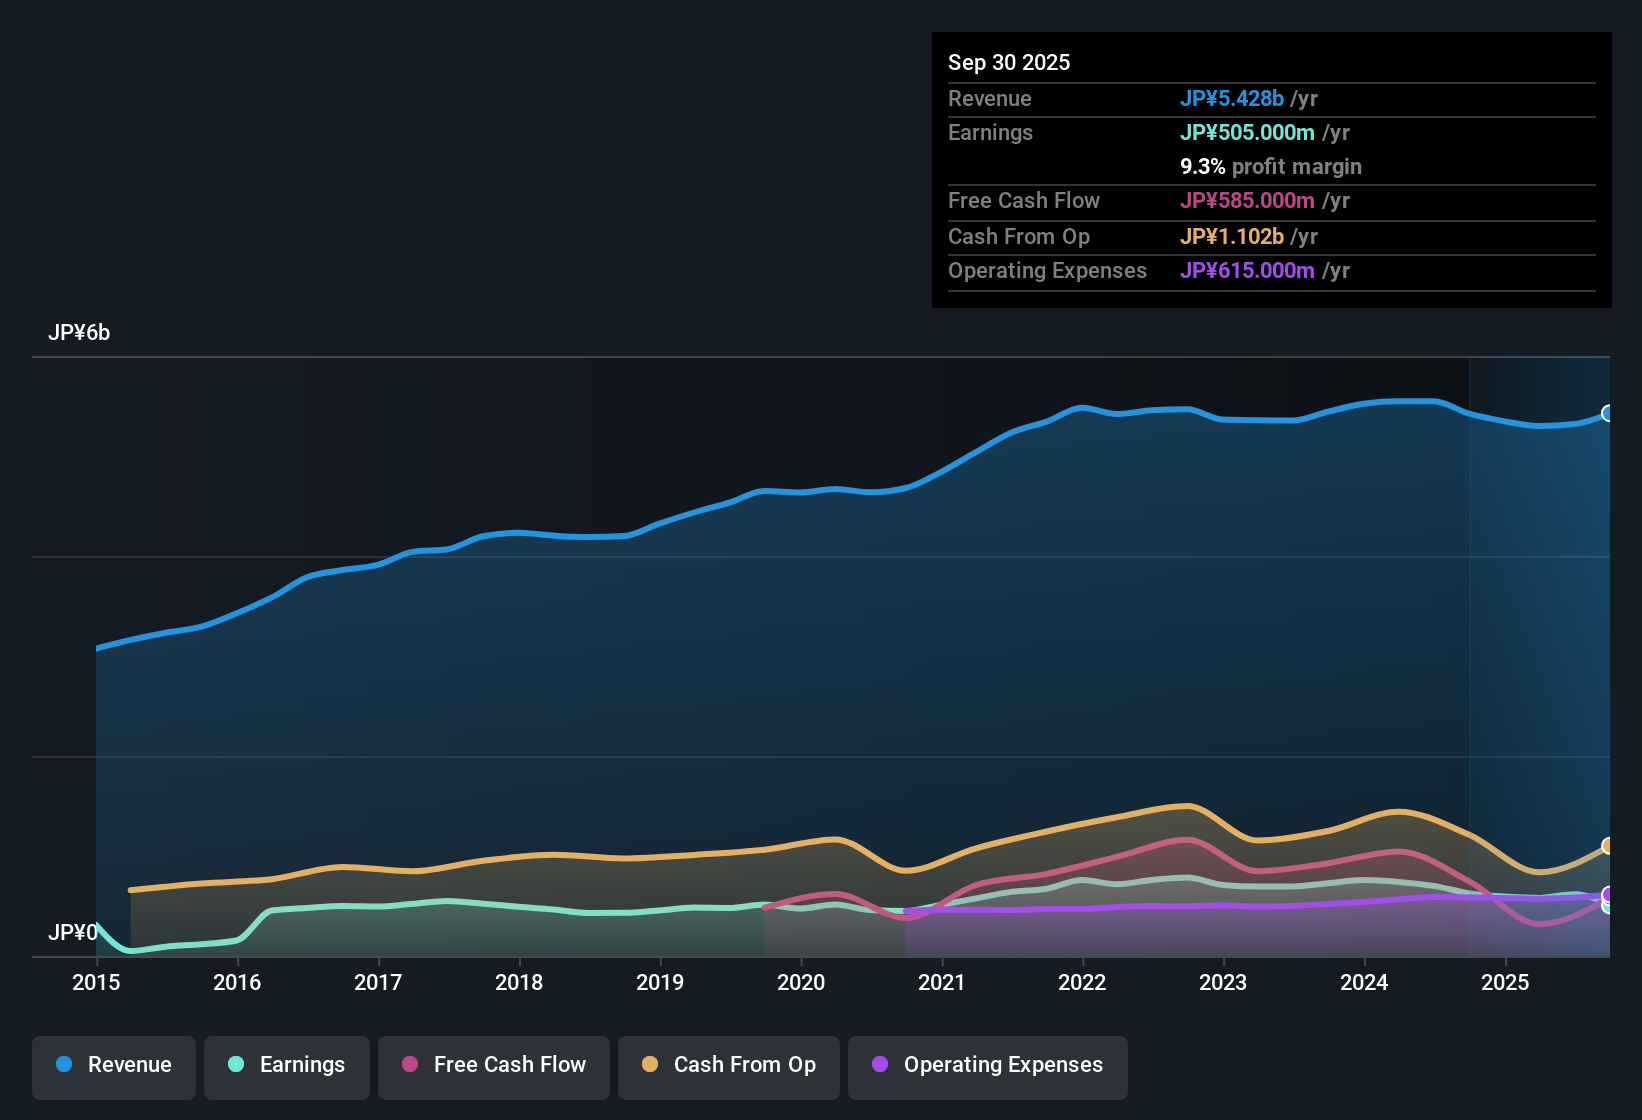Image resolution: width=1642 pixels, height=1120 pixels.
Task: Click the blue Revenue endpoint marker on chart
Action: point(1608,413)
